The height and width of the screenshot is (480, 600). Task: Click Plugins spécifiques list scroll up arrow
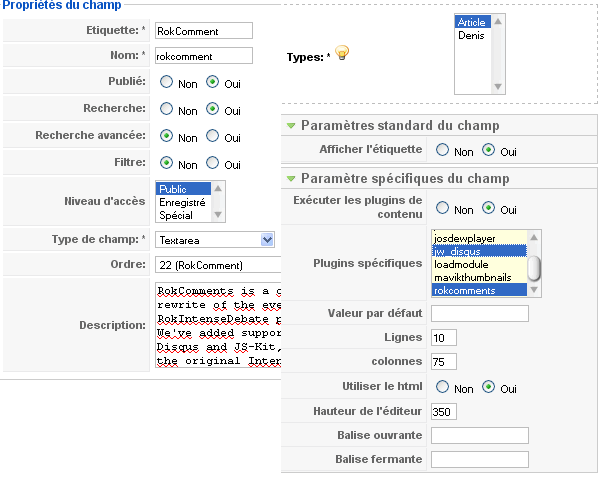pyautogui.click(x=534, y=237)
